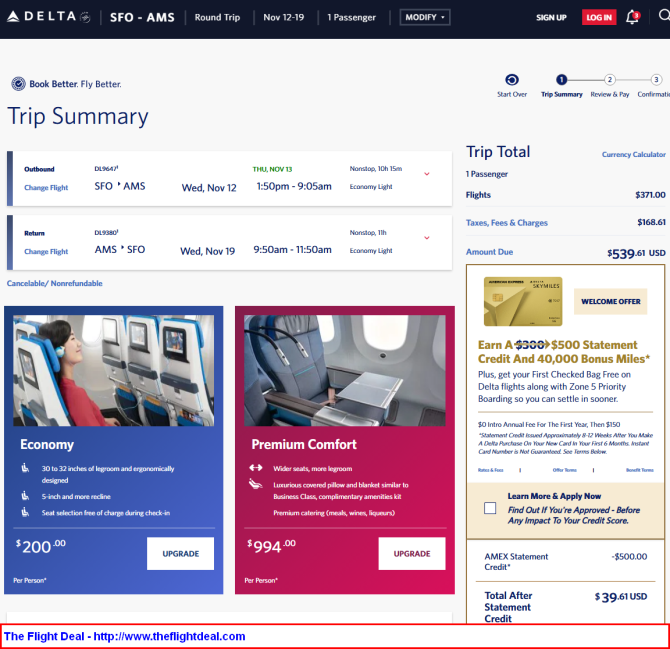Open the Benefit Terms link
The width and height of the screenshot is (670, 649).
click(639, 470)
